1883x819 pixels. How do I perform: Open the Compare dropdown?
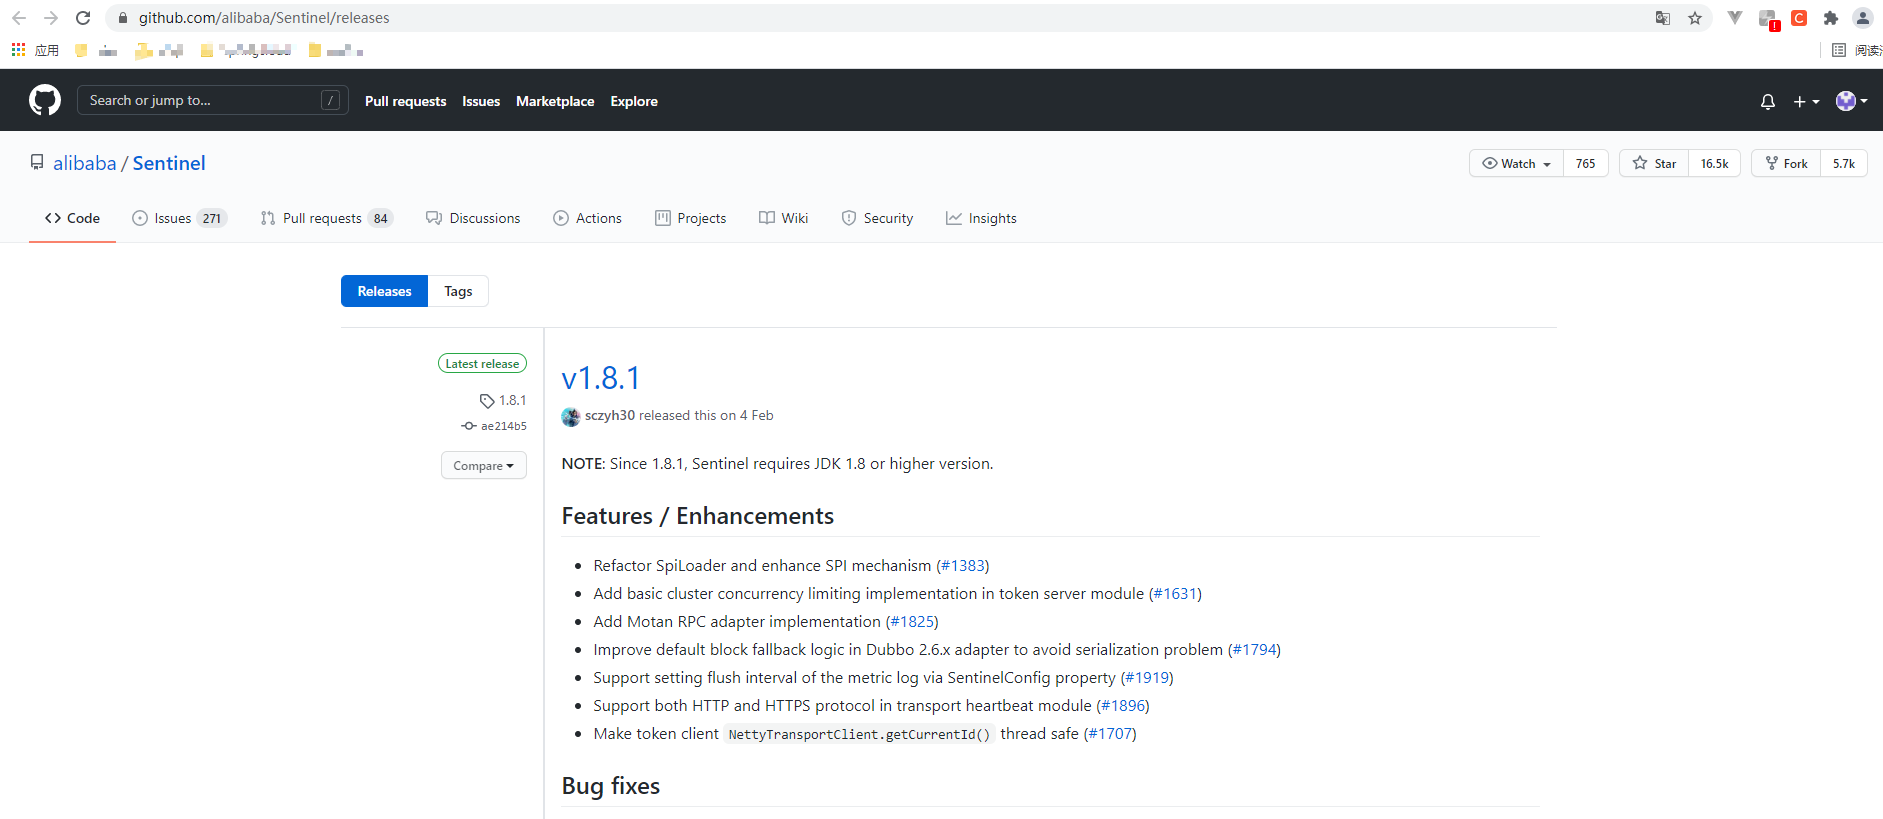[484, 465]
